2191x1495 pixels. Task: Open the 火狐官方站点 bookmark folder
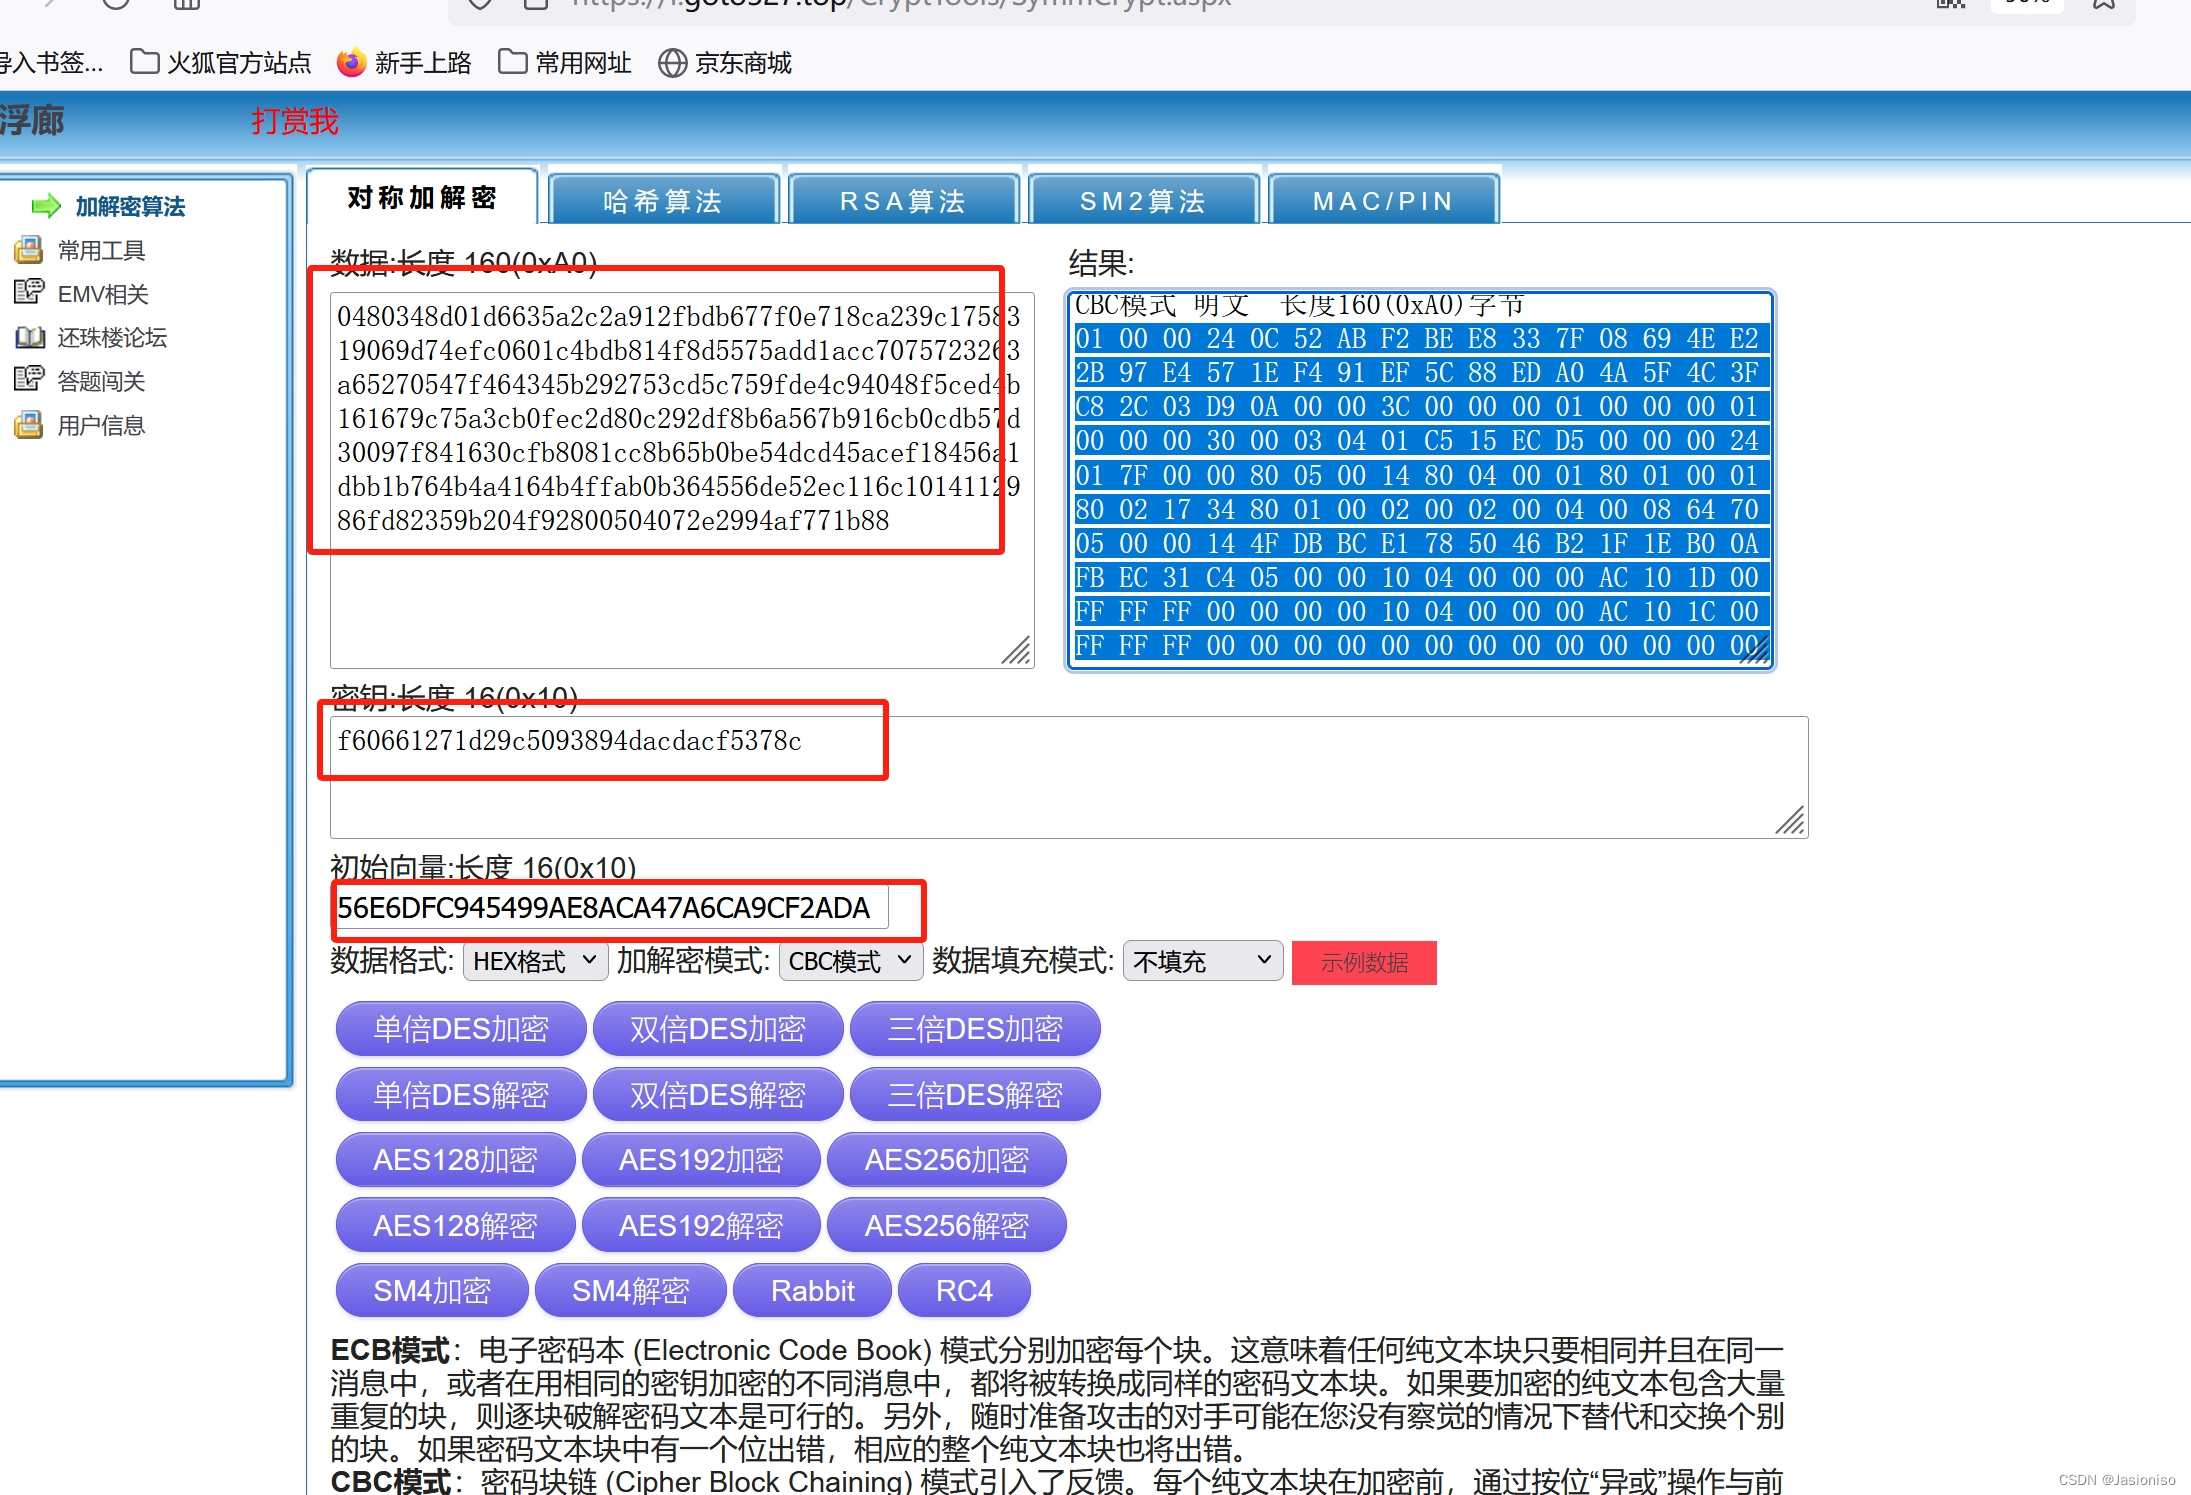click(221, 63)
